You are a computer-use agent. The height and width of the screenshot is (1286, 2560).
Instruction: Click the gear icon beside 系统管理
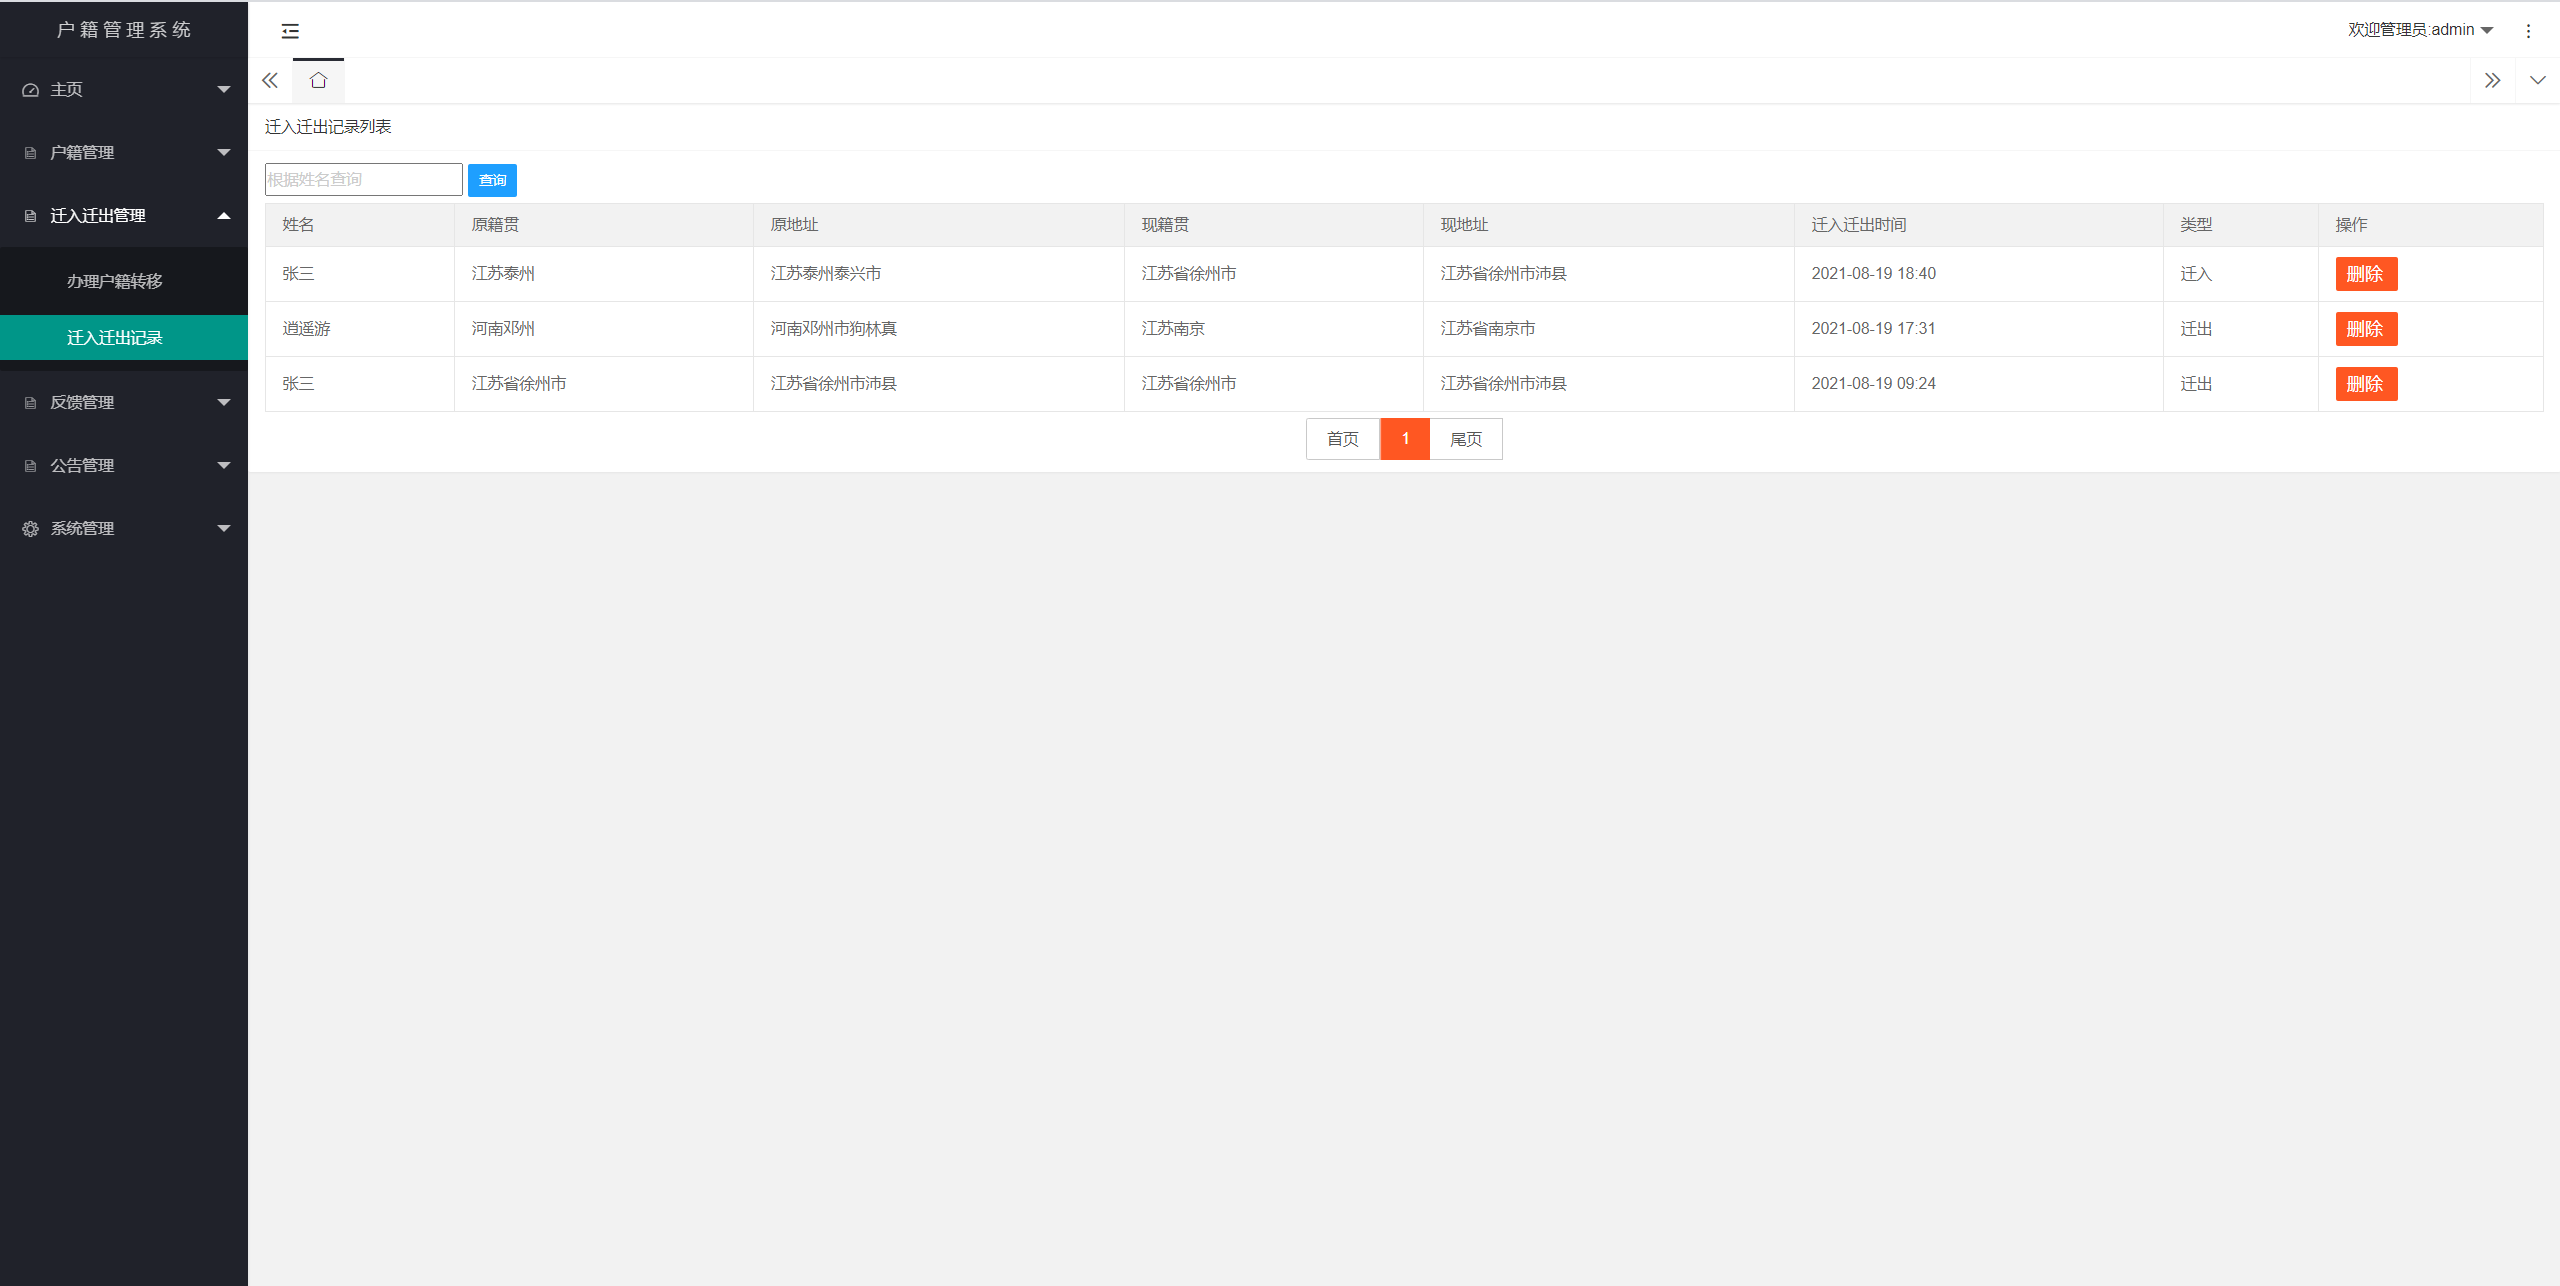(30, 529)
